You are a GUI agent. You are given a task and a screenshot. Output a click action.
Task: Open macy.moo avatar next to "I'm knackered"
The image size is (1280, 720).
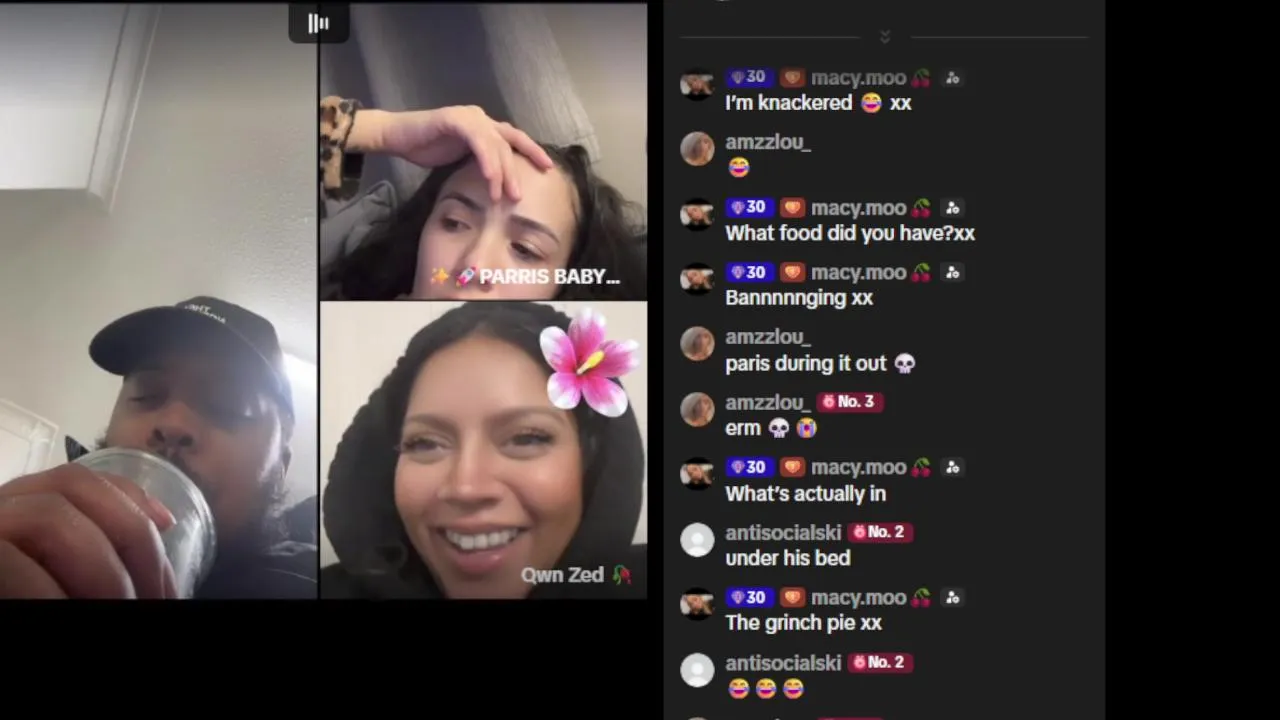pos(697,85)
